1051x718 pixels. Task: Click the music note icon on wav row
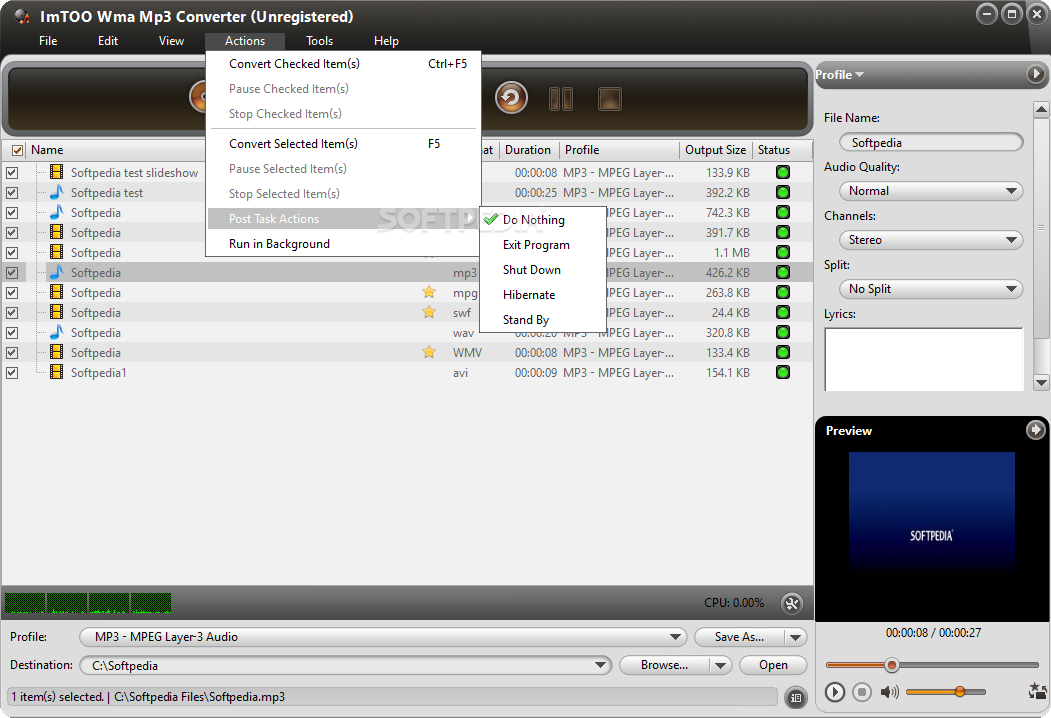(57, 332)
